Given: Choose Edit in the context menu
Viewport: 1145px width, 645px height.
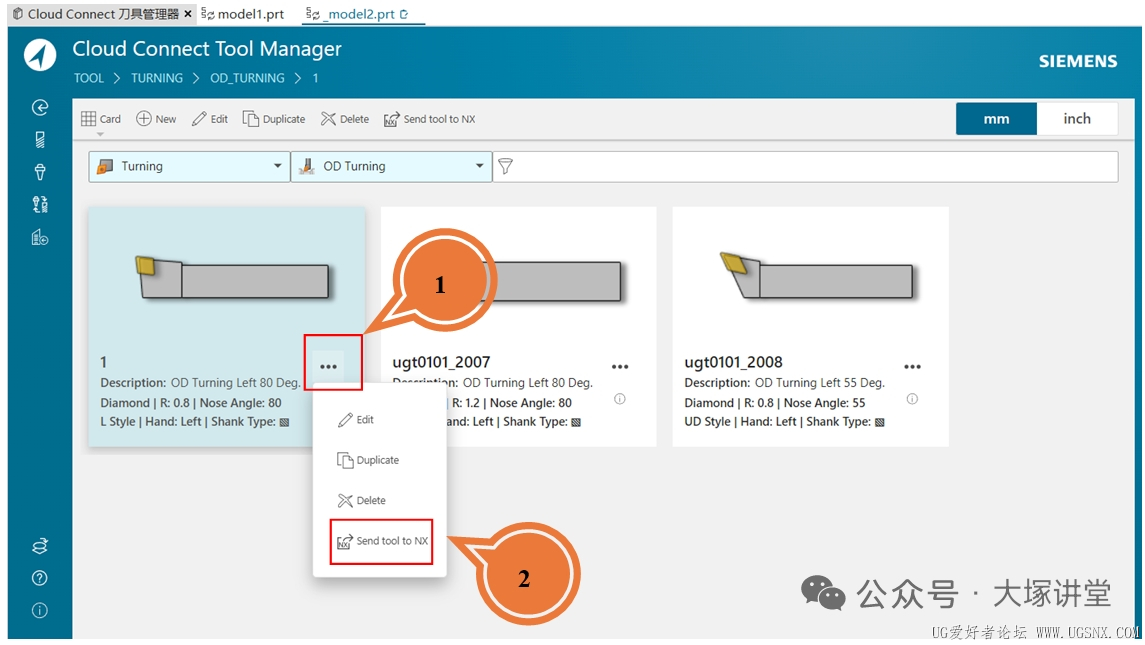Looking at the screenshot, I should (357, 420).
